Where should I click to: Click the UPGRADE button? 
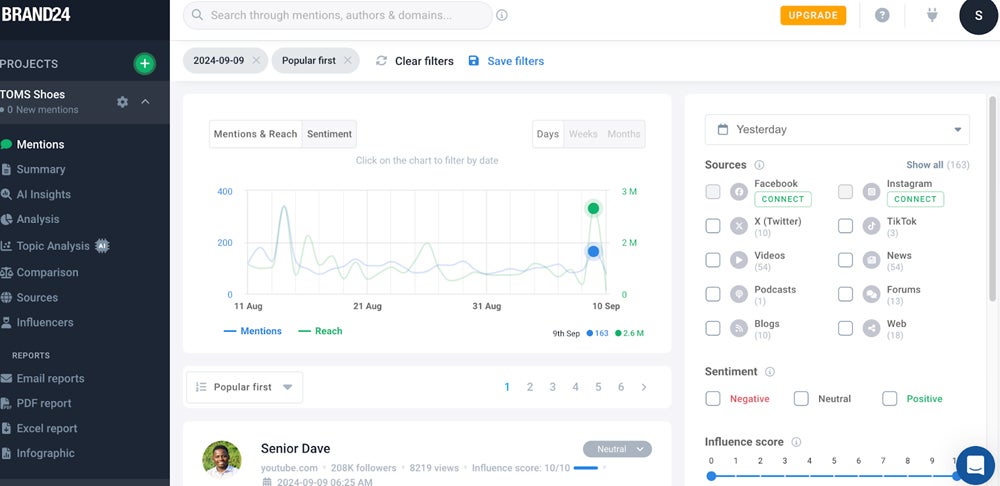[x=813, y=15]
